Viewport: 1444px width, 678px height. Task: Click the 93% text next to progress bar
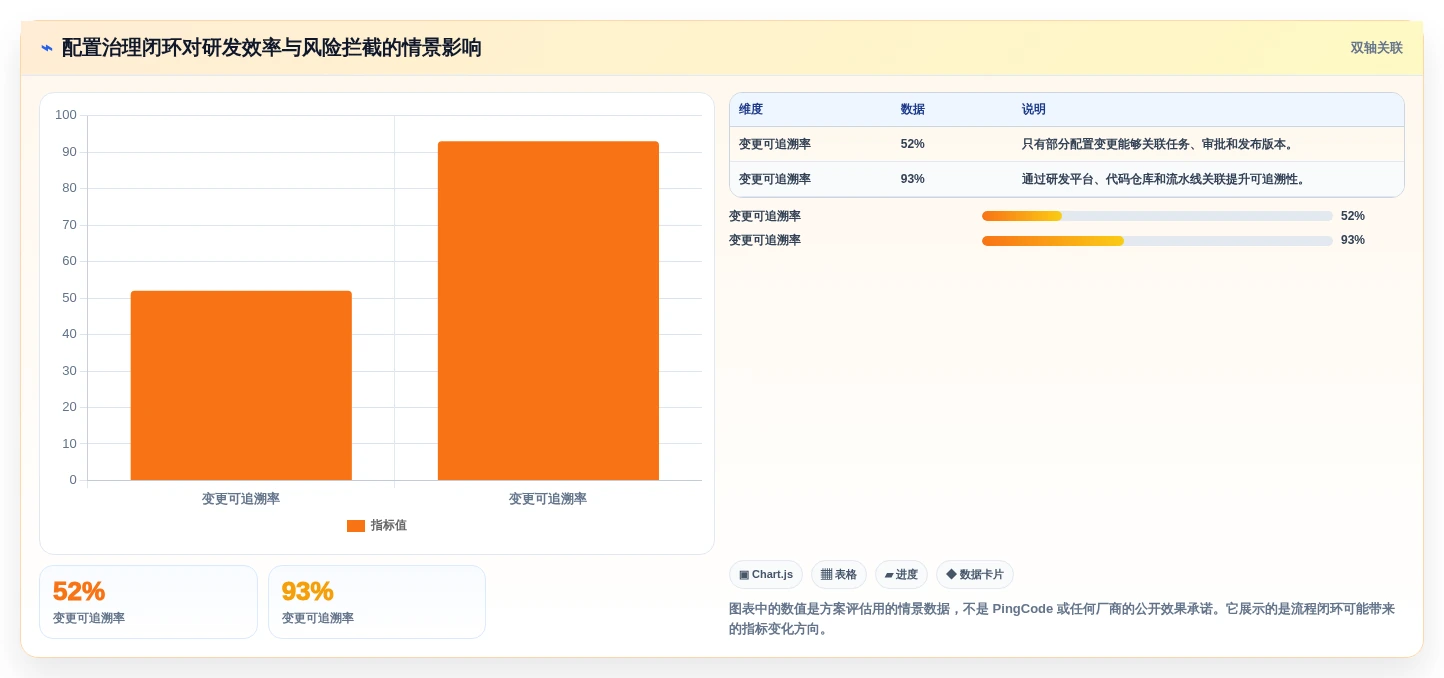pos(1353,240)
